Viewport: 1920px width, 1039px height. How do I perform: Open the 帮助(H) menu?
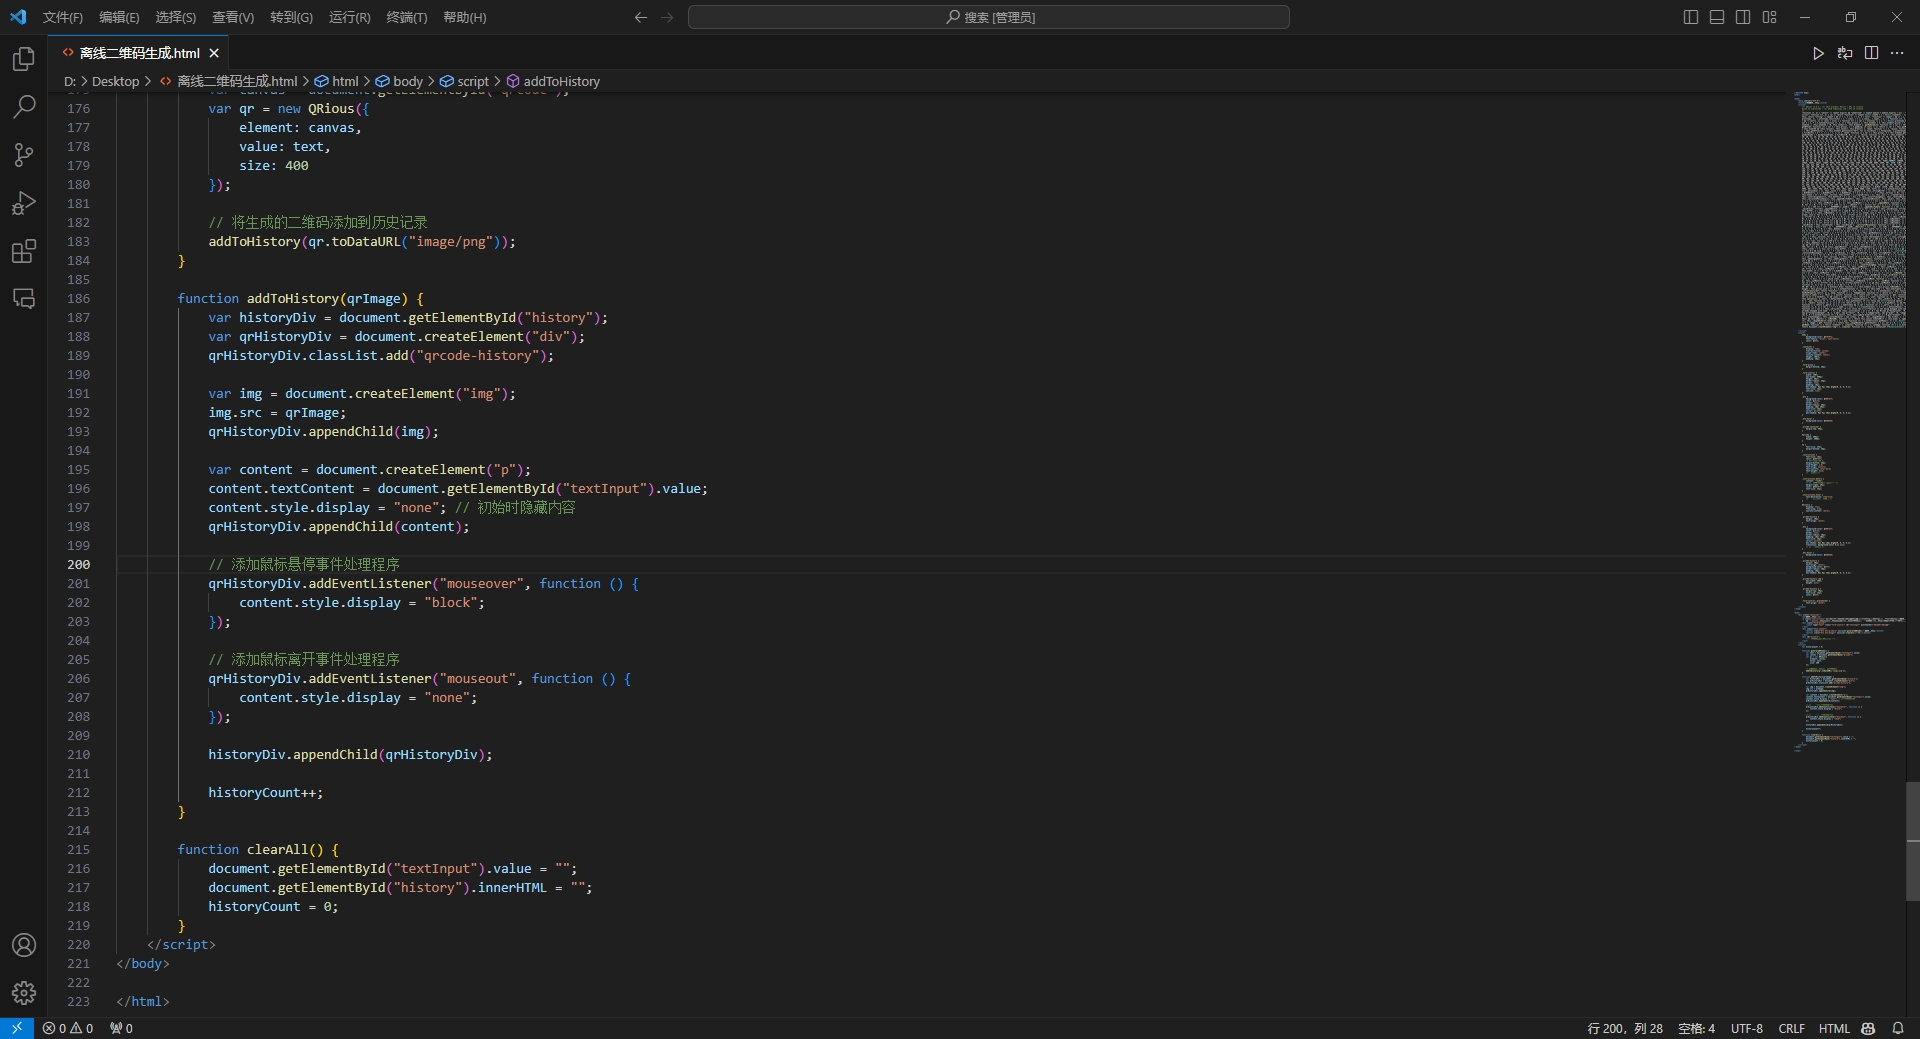click(x=465, y=17)
